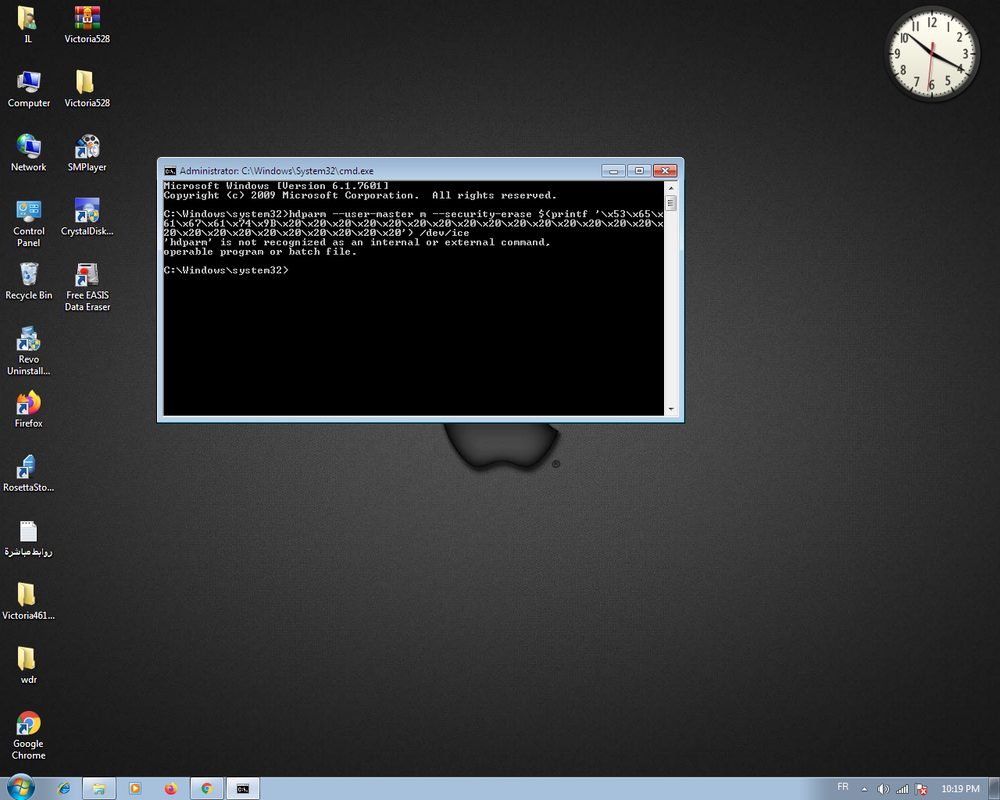This screenshot has width=1000, height=800.
Task: Open the media player taskbar icon
Action: [135, 789]
